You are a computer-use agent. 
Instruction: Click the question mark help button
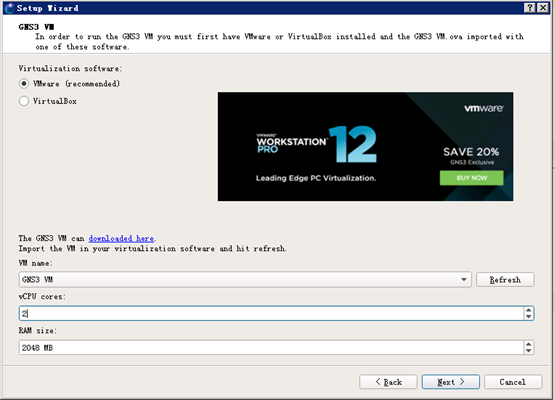point(529,8)
